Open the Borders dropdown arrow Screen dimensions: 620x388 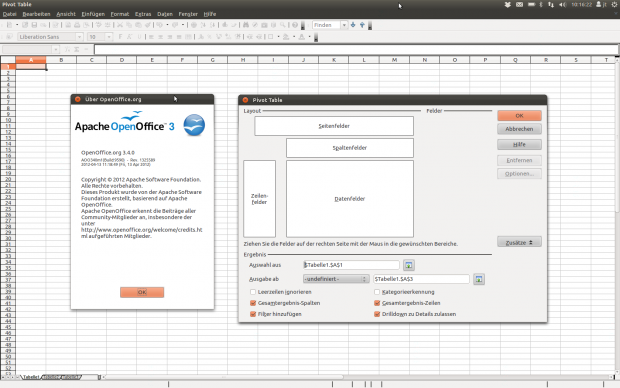pyautogui.click(x=278, y=37)
